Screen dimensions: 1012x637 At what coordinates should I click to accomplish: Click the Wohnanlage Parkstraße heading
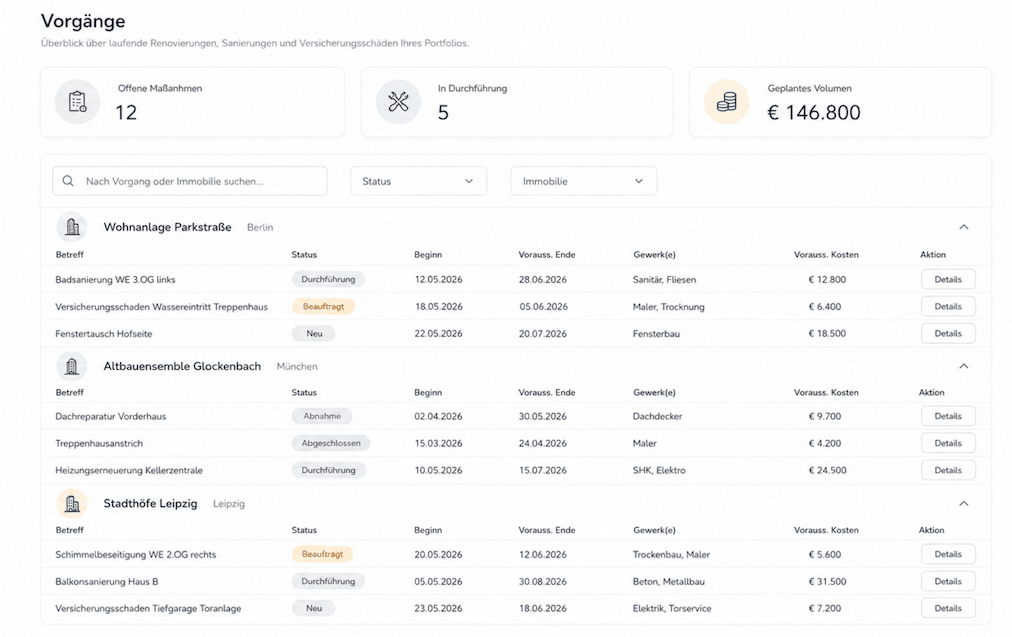click(167, 227)
